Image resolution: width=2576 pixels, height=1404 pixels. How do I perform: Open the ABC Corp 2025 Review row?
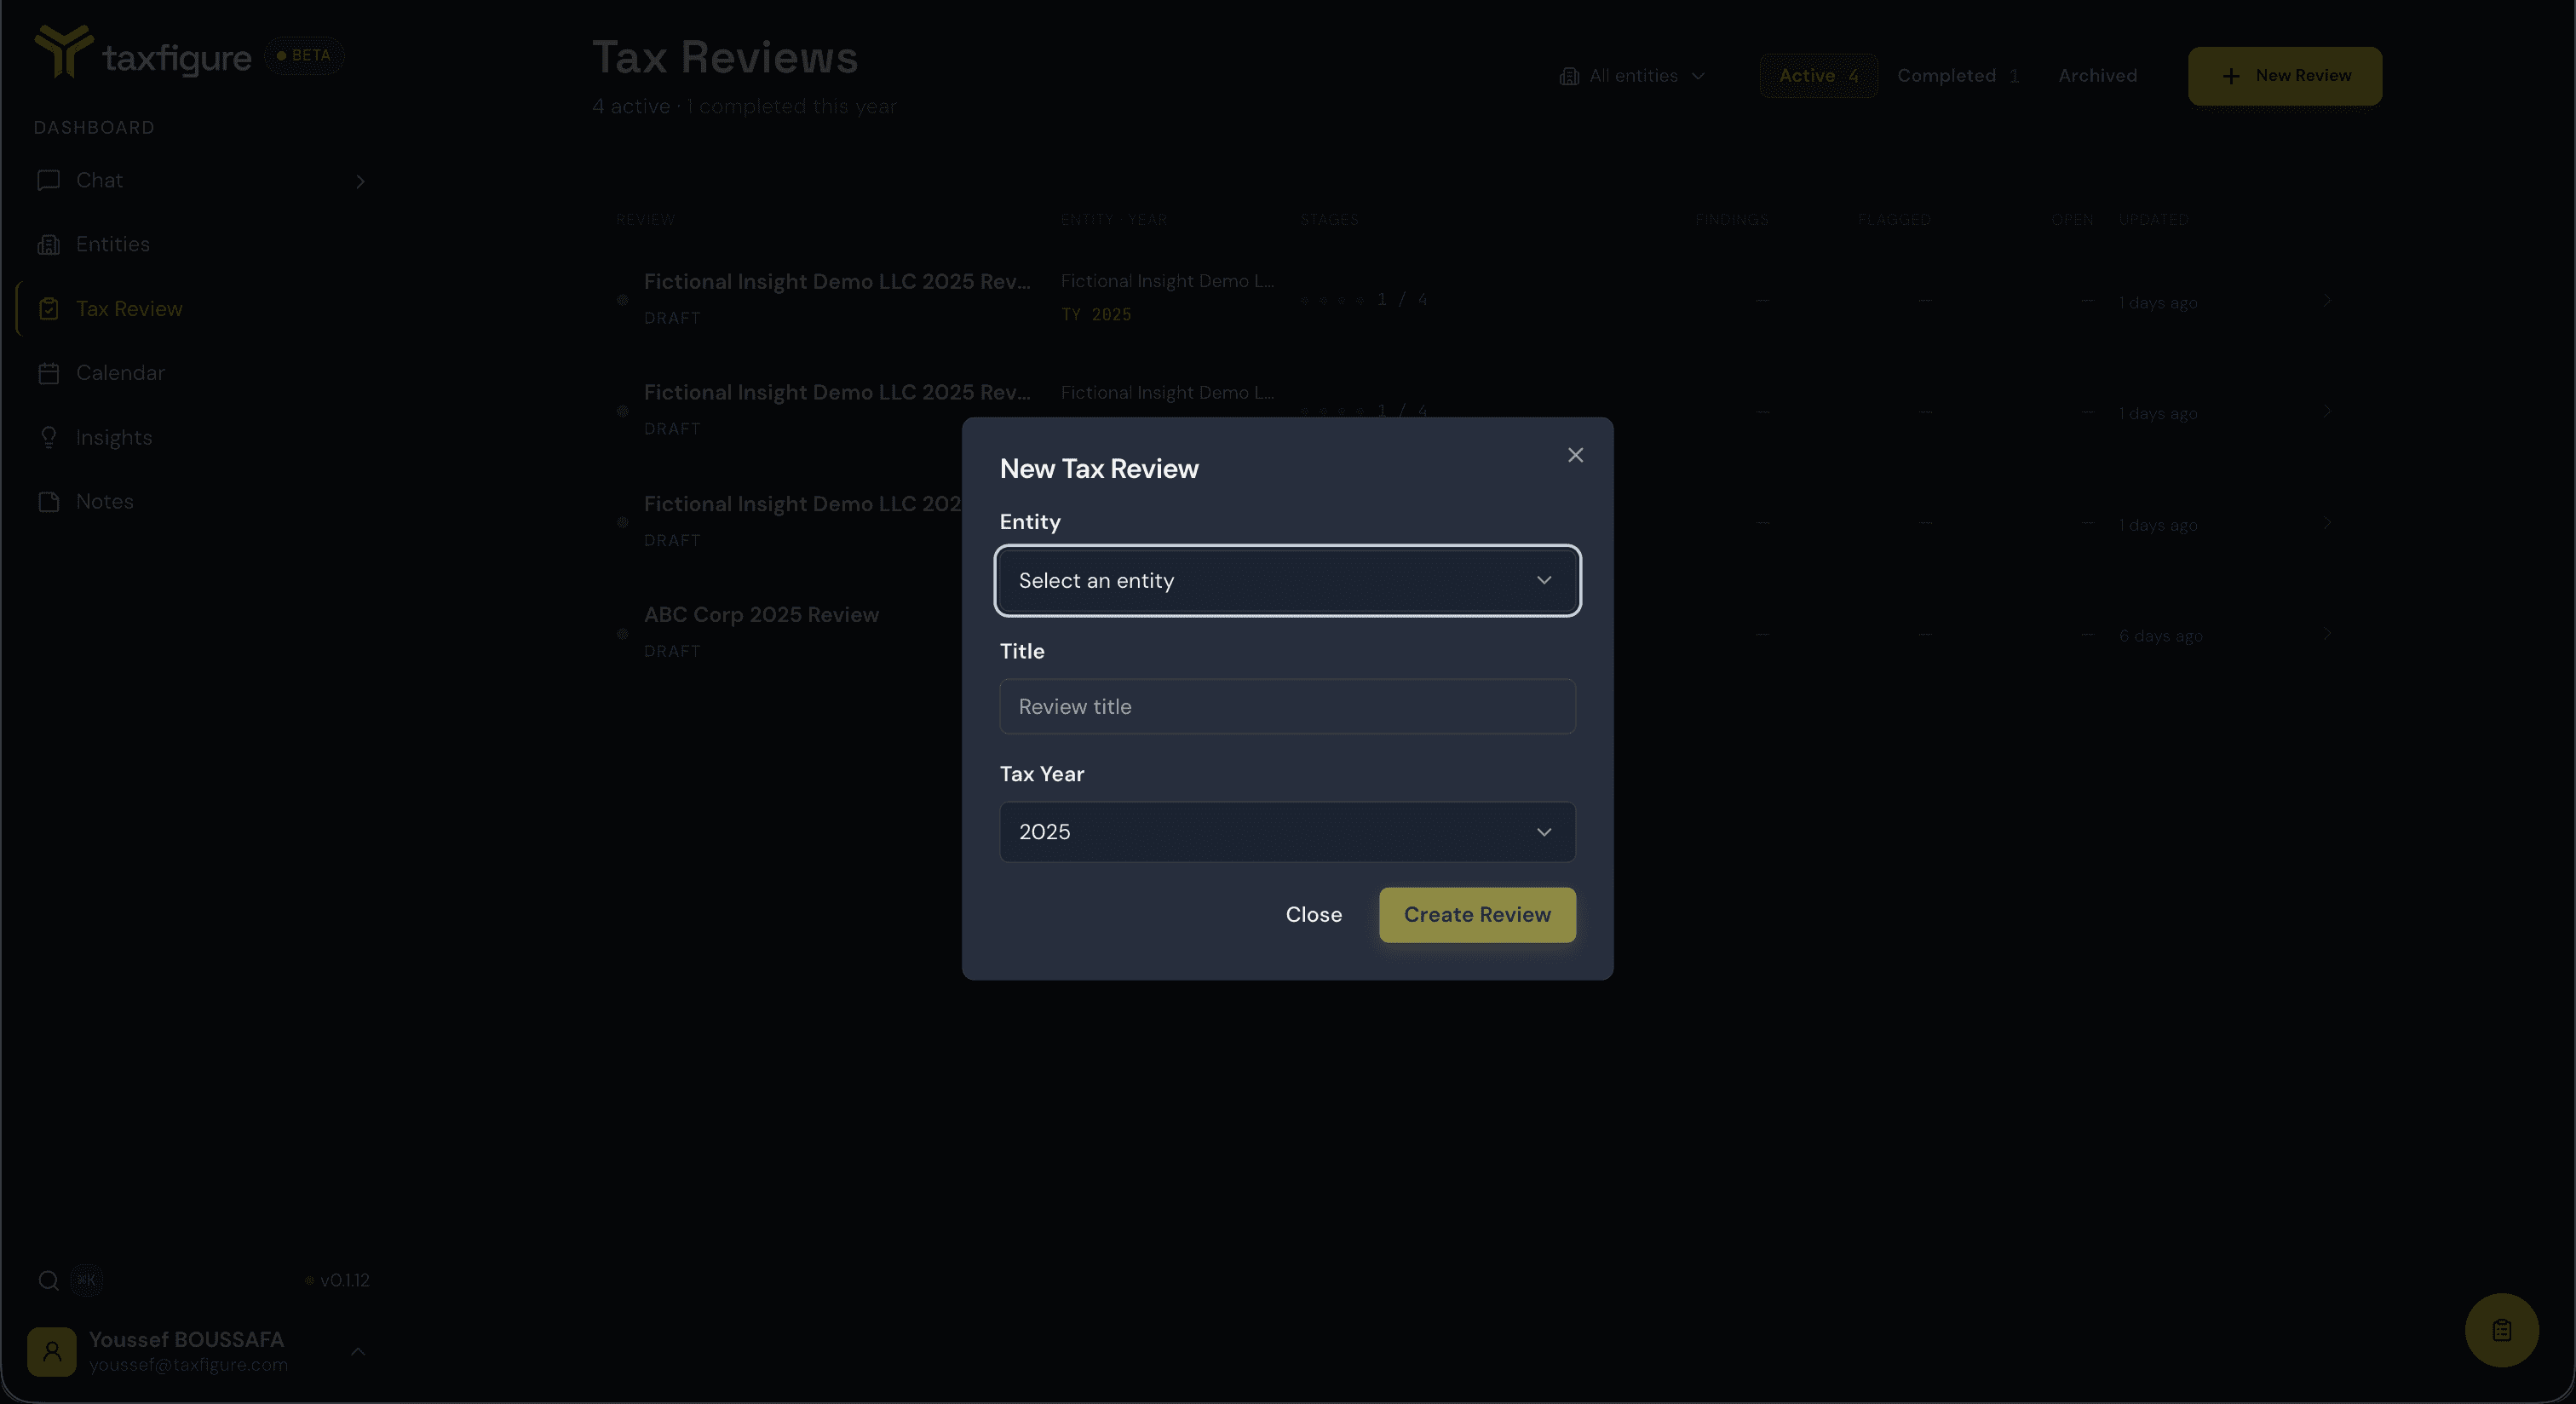(1474, 633)
